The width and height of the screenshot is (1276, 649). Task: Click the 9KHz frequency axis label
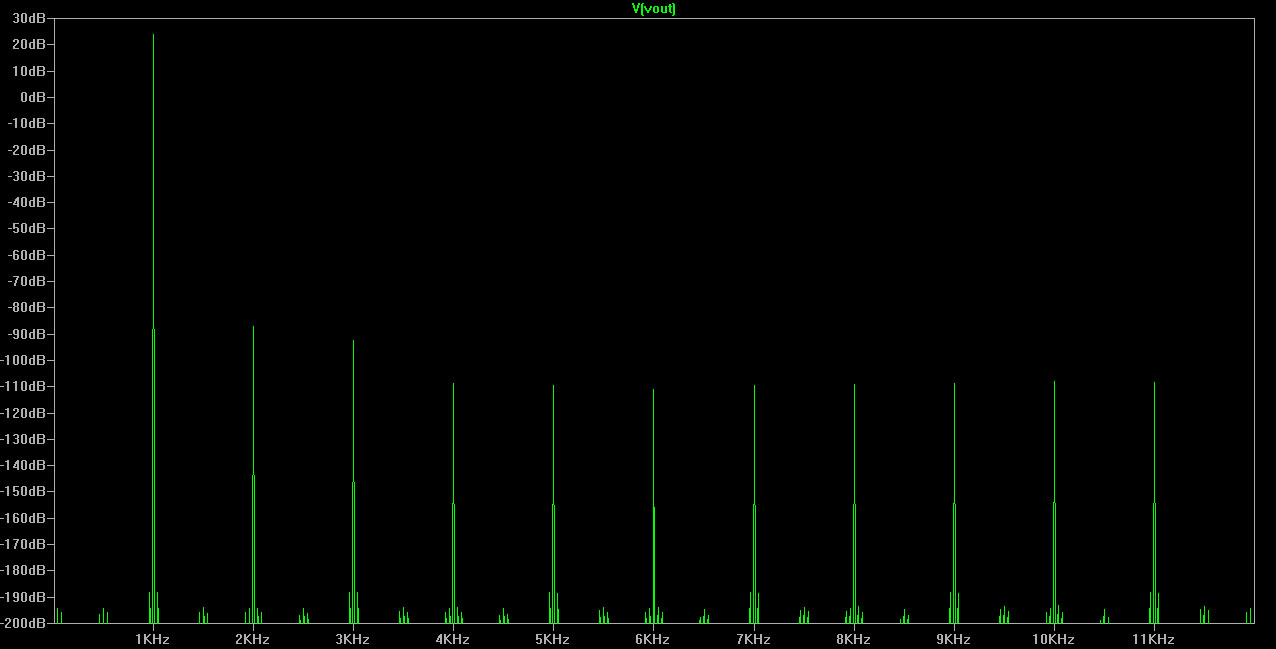(x=953, y=639)
